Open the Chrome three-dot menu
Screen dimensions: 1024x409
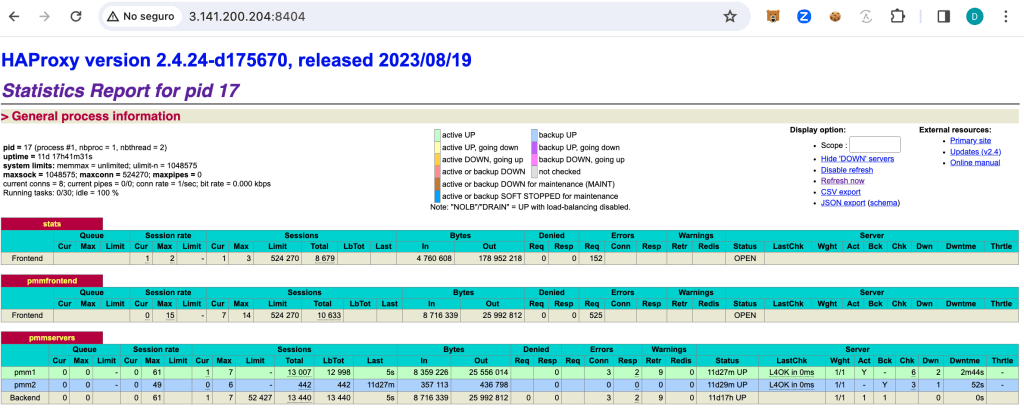tap(1006, 17)
